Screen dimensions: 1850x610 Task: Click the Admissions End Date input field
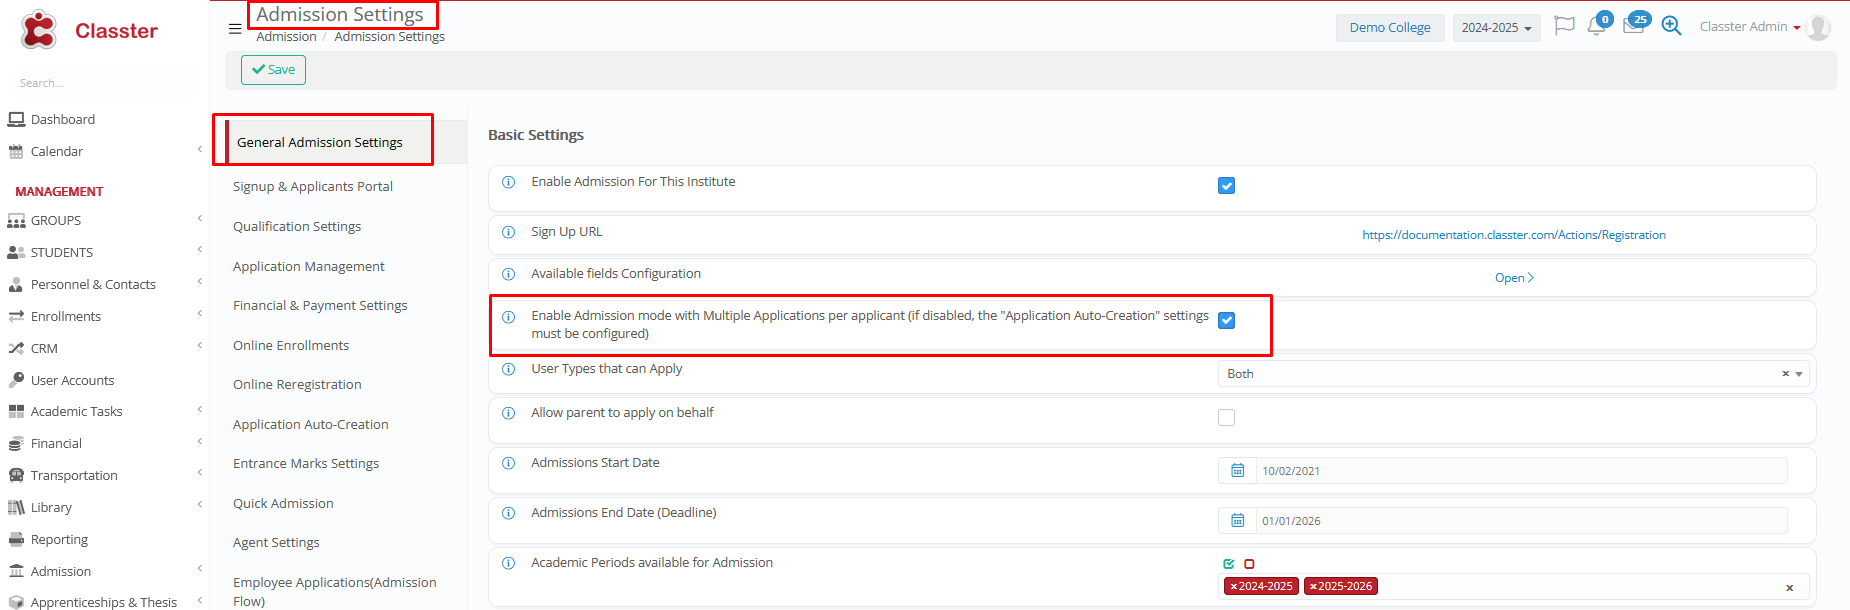tap(1520, 521)
